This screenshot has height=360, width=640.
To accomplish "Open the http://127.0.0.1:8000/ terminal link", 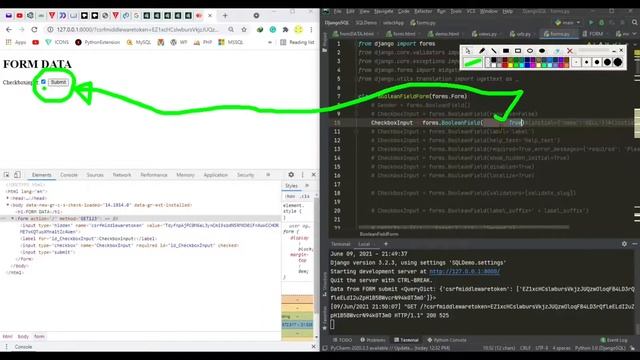I will click(464, 271).
